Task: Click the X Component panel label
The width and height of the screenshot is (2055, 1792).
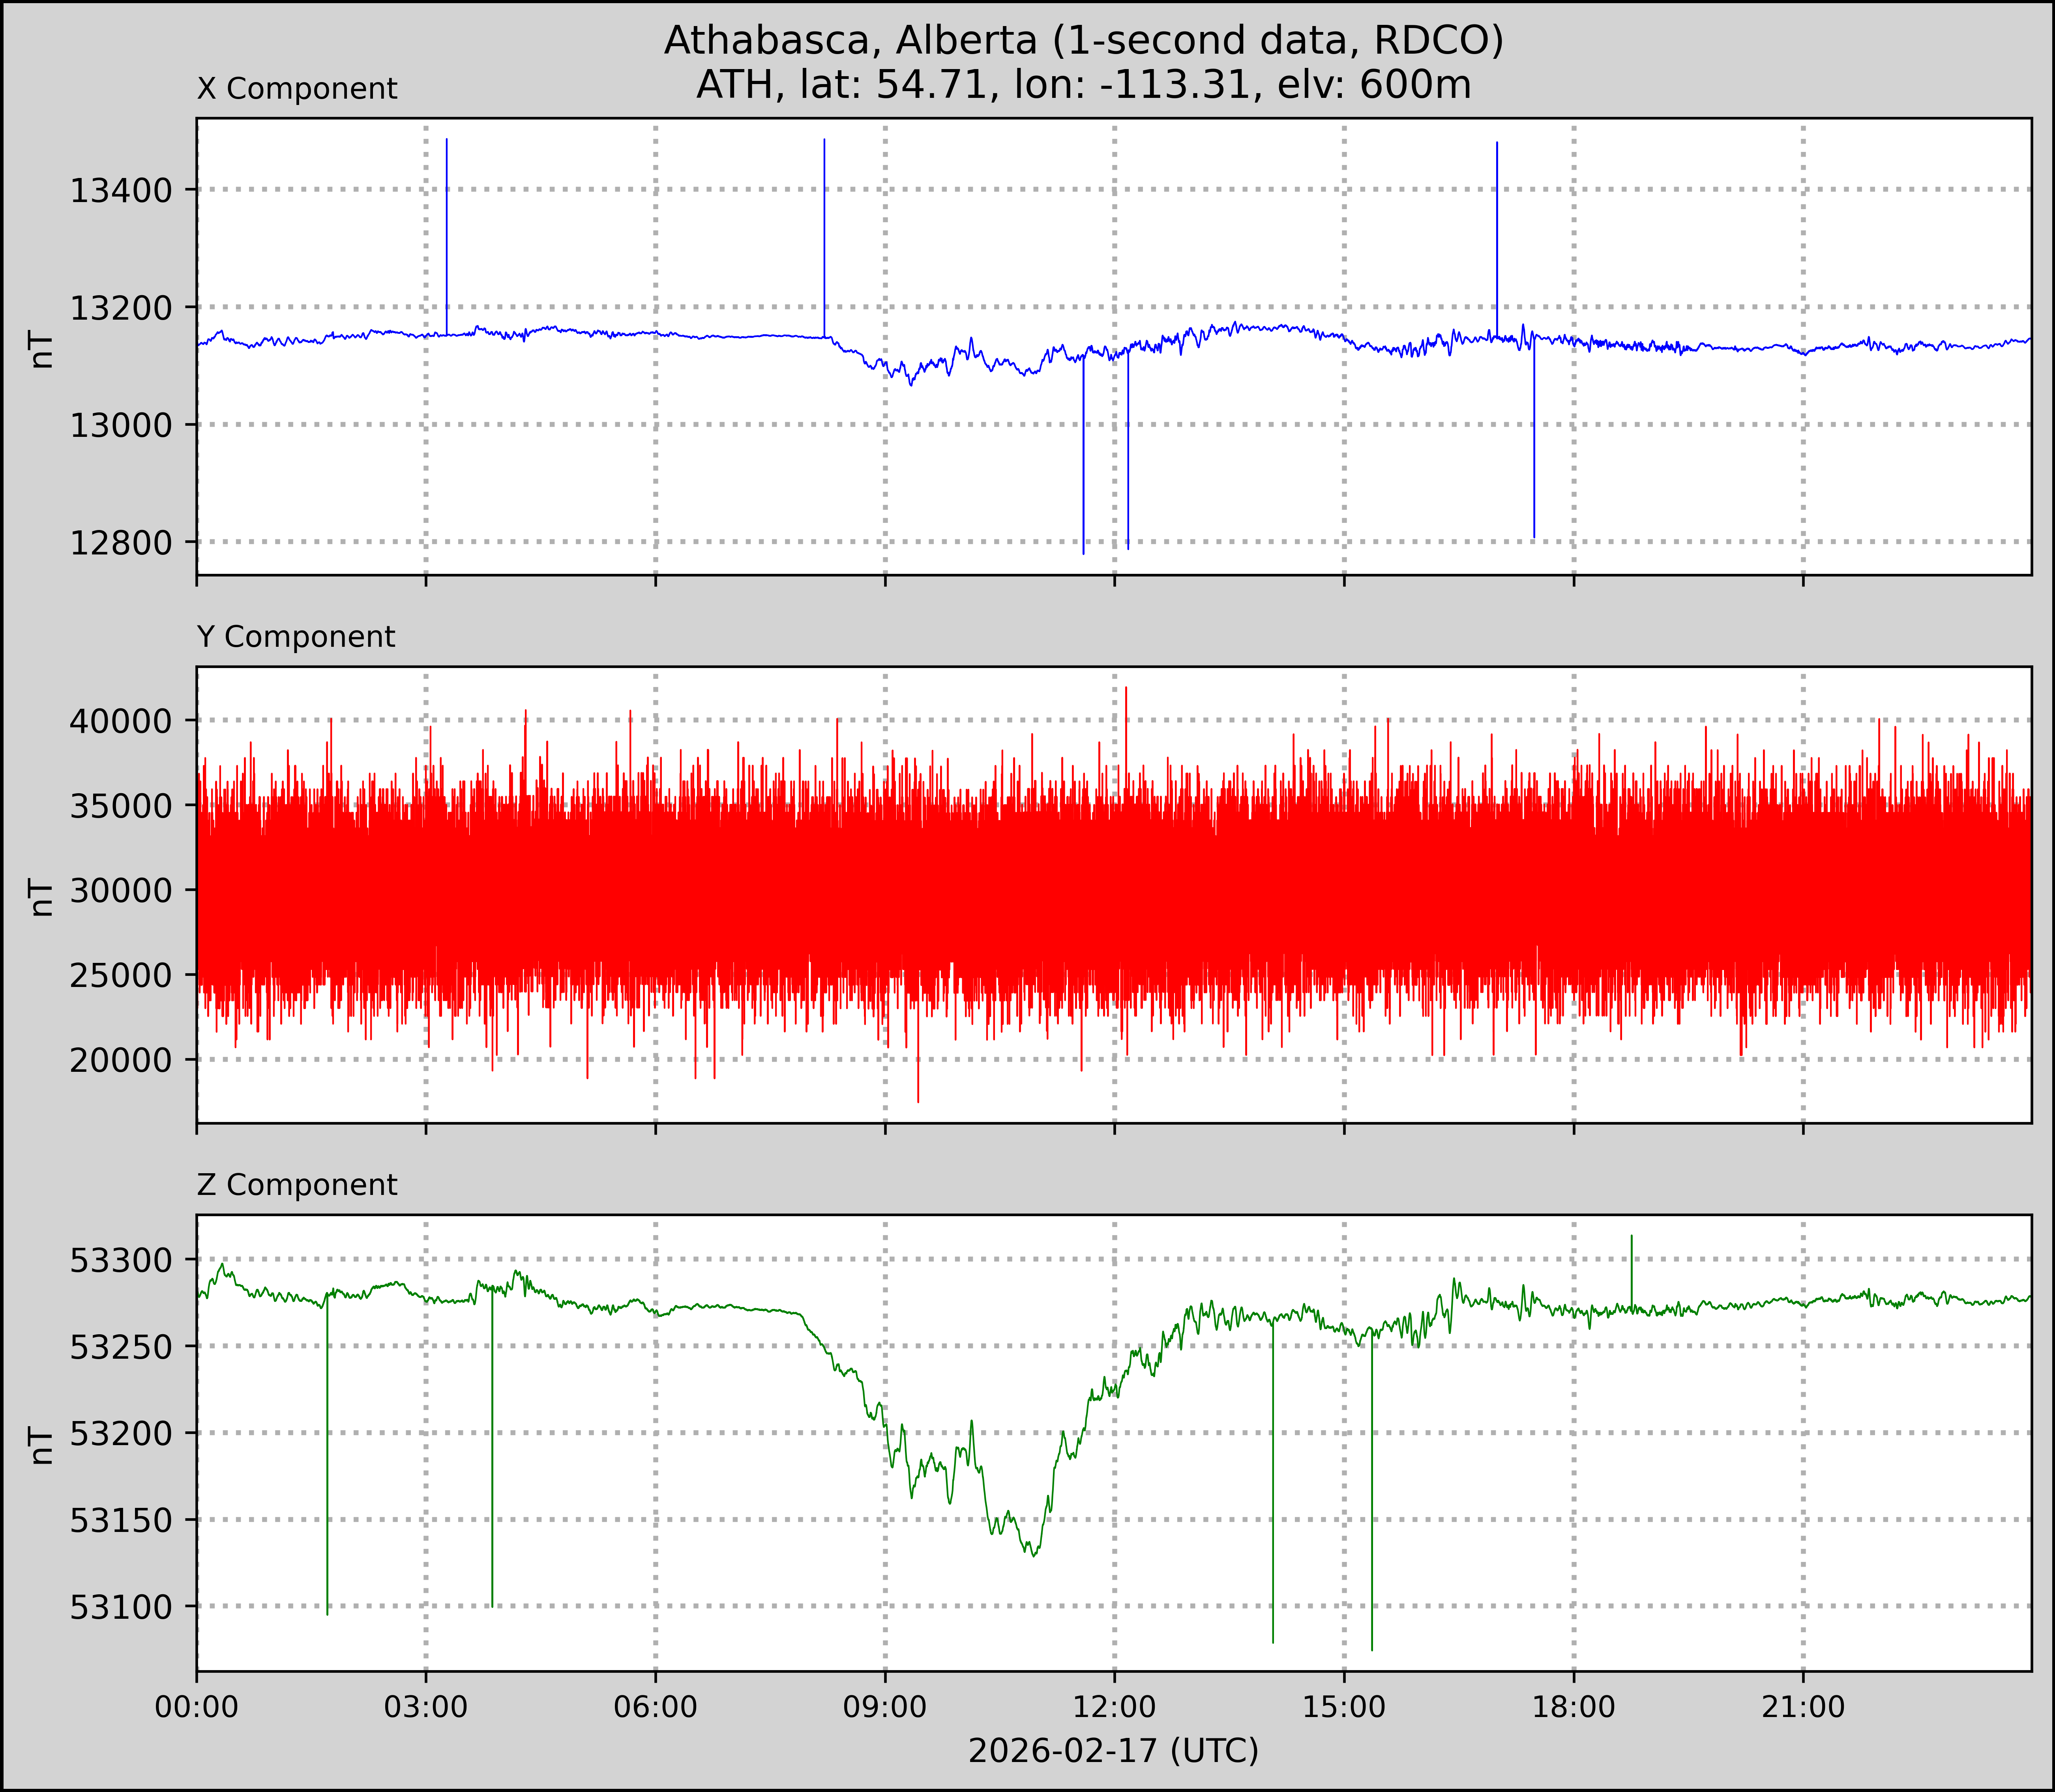Action: click(x=297, y=89)
